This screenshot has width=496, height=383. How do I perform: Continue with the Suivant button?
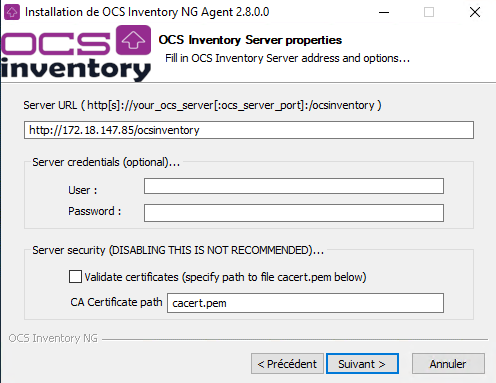(x=362, y=364)
